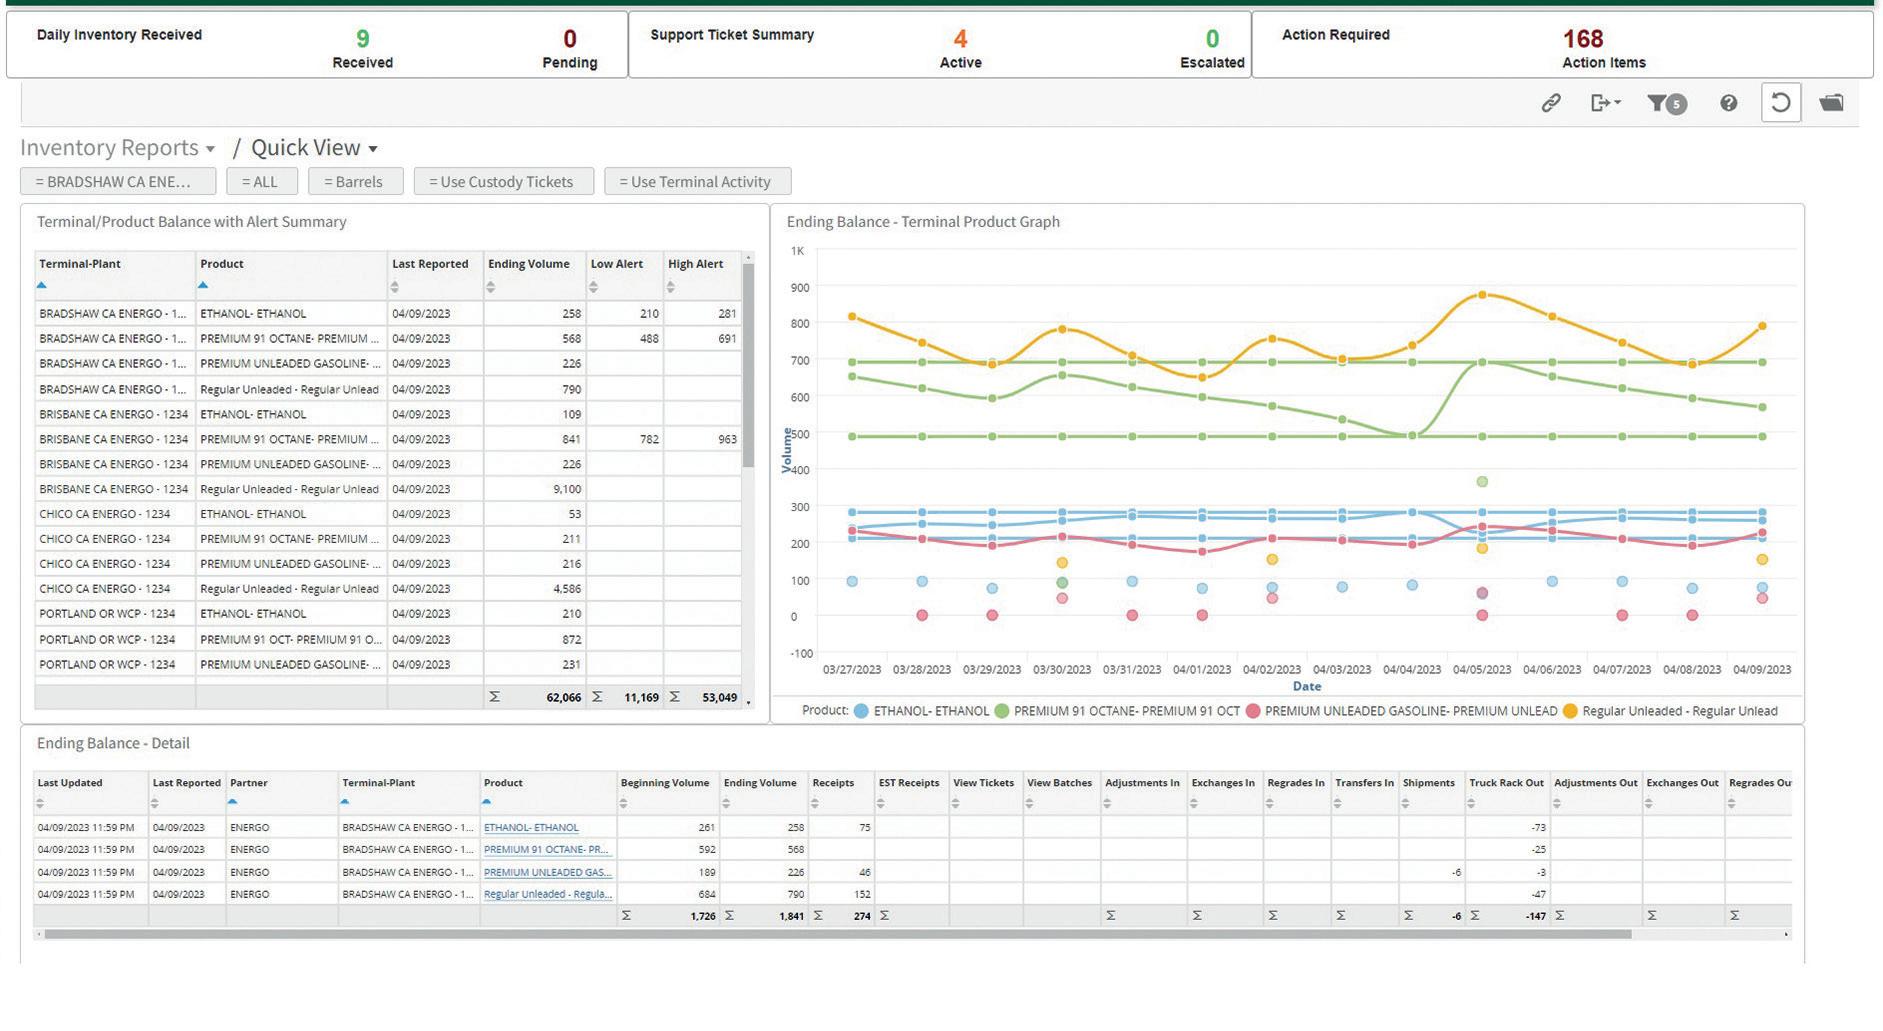Image resolution: width=1883 pixels, height=1031 pixels.
Task: Toggle ETHANOL- ETHANOL legend series
Action: [x=921, y=711]
